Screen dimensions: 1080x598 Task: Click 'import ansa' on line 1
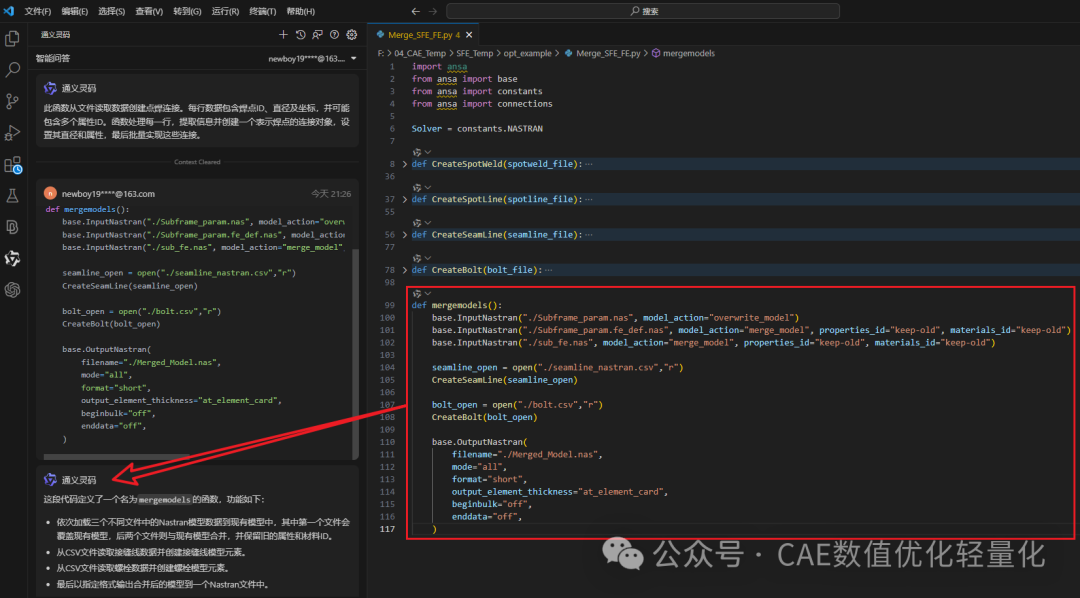pos(439,67)
